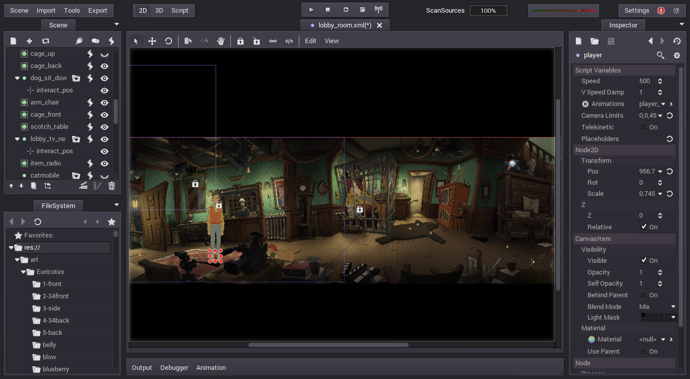This screenshot has height=379, width=690.
Task: Go to previous object in Inspector
Action: pyautogui.click(x=650, y=41)
